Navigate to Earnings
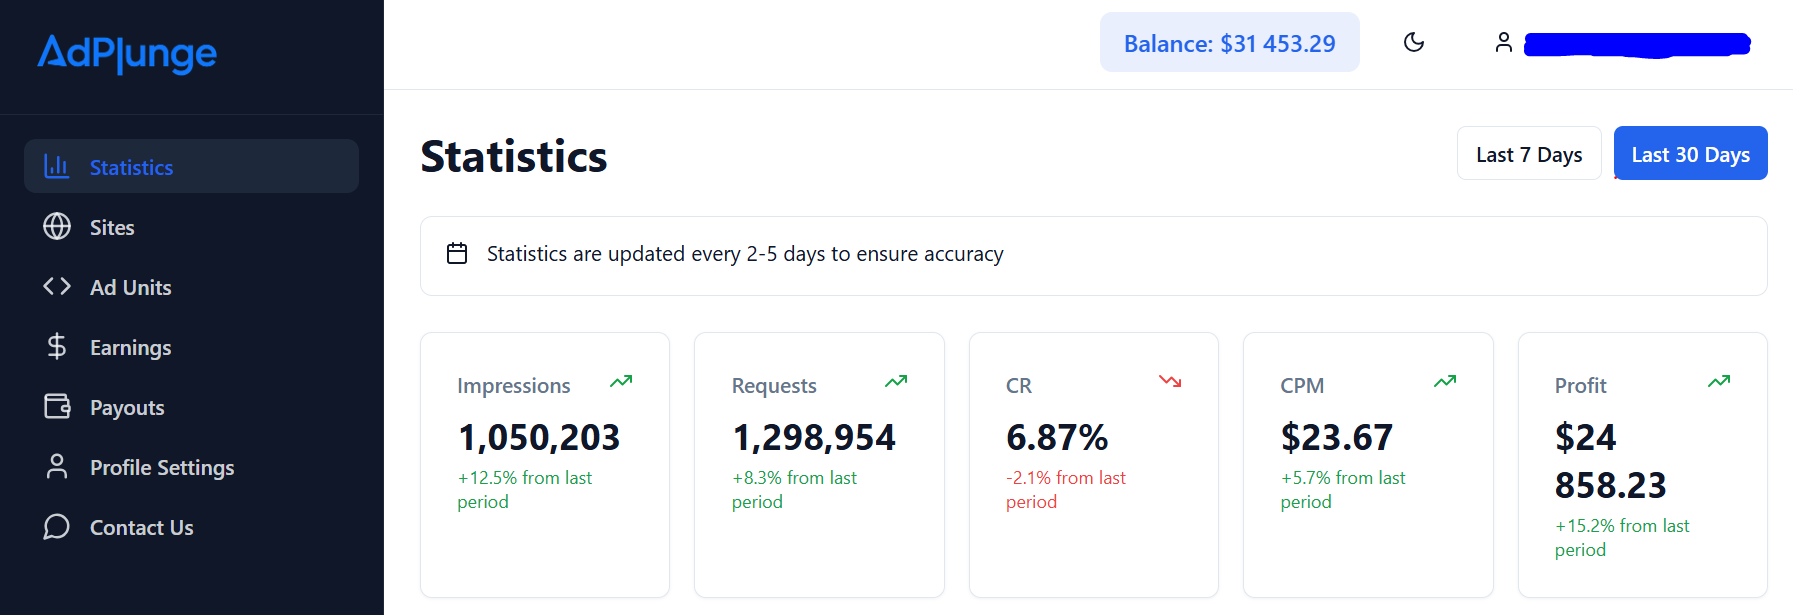Screen dimensions: 1793x615 click(191, 347)
